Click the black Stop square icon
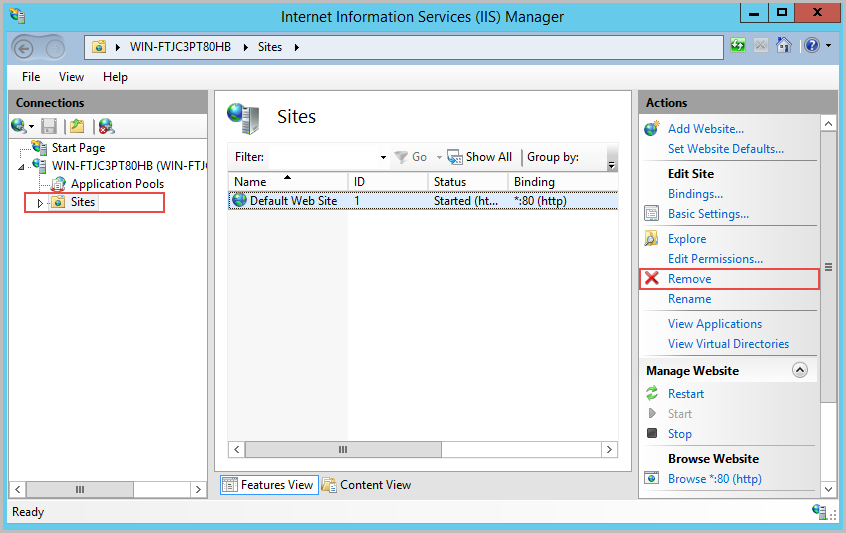The width and height of the screenshot is (846, 533). (652, 434)
